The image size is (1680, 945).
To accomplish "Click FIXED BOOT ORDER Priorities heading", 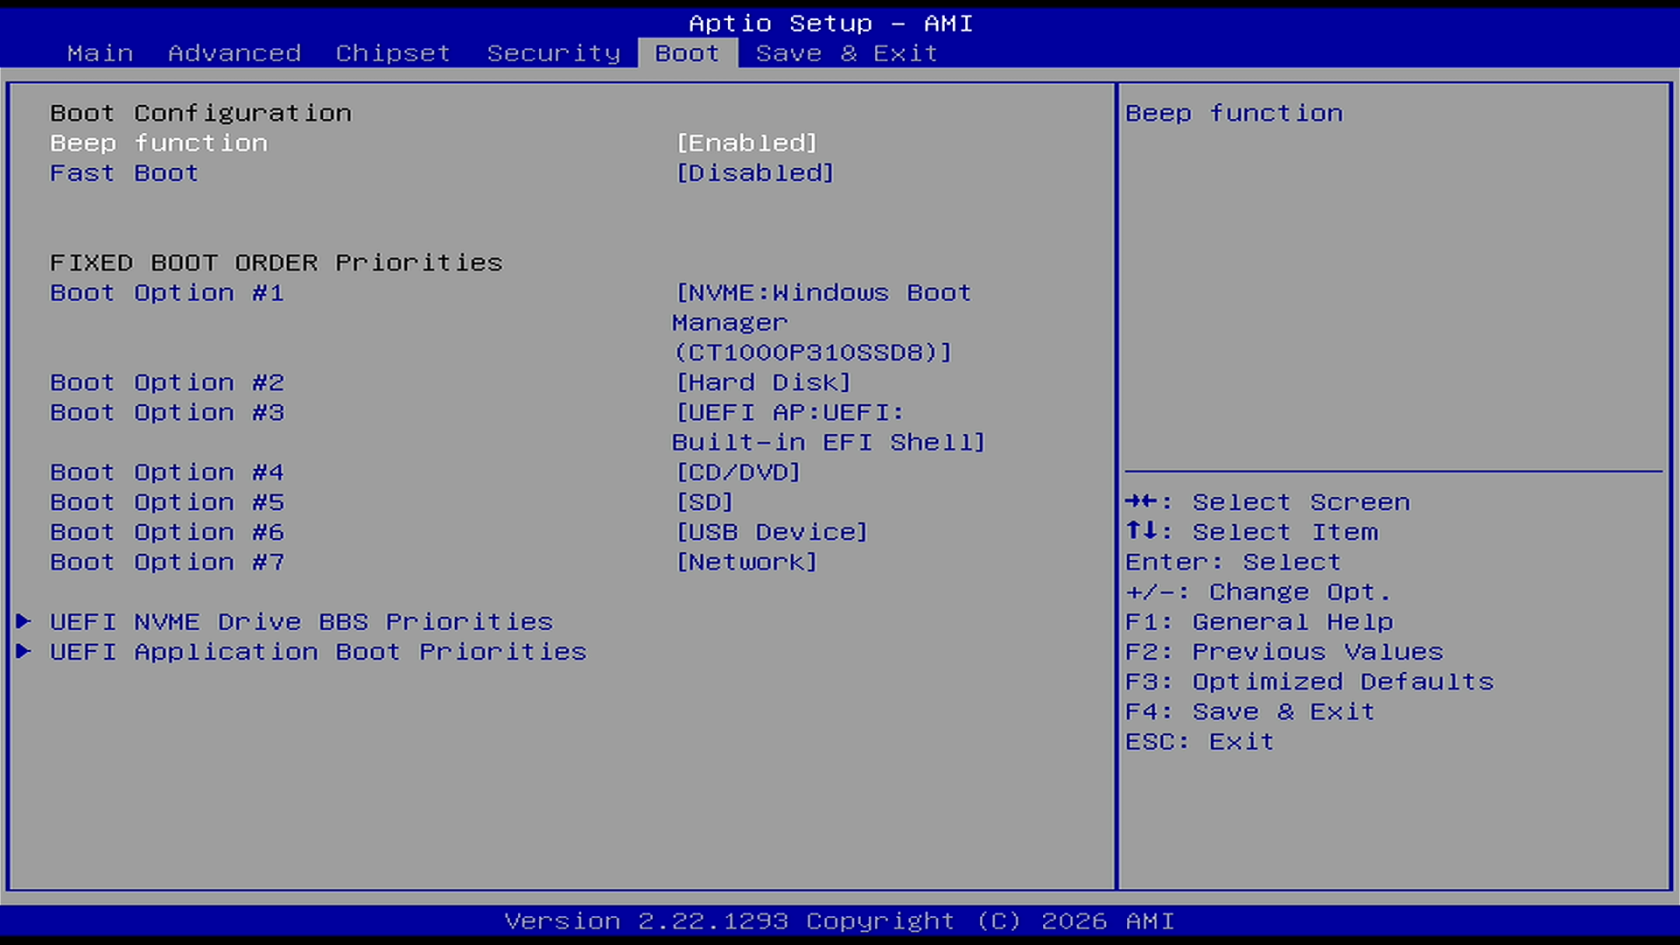I will click(276, 263).
